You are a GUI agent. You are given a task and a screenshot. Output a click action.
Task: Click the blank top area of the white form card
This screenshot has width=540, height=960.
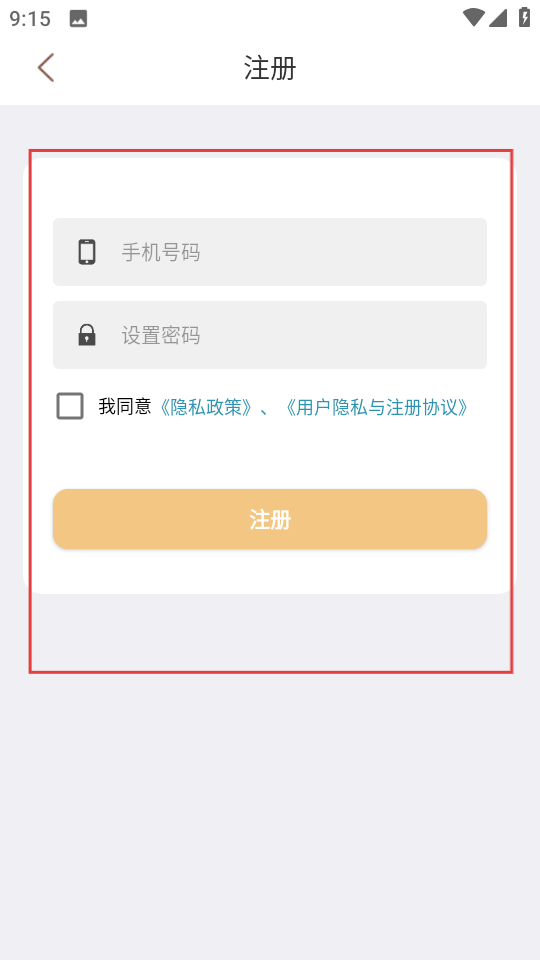click(x=270, y=188)
